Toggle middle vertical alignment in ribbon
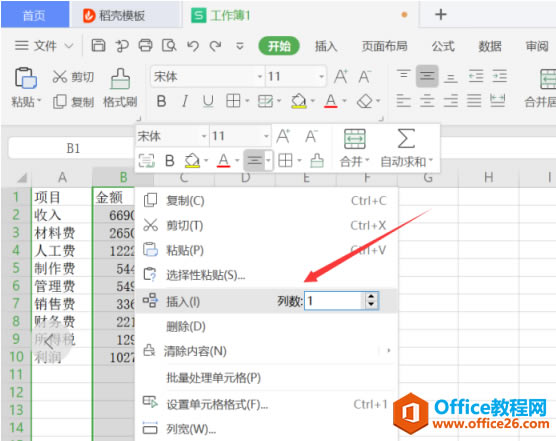The image size is (556, 441). pyautogui.click(x=427, y=76)
